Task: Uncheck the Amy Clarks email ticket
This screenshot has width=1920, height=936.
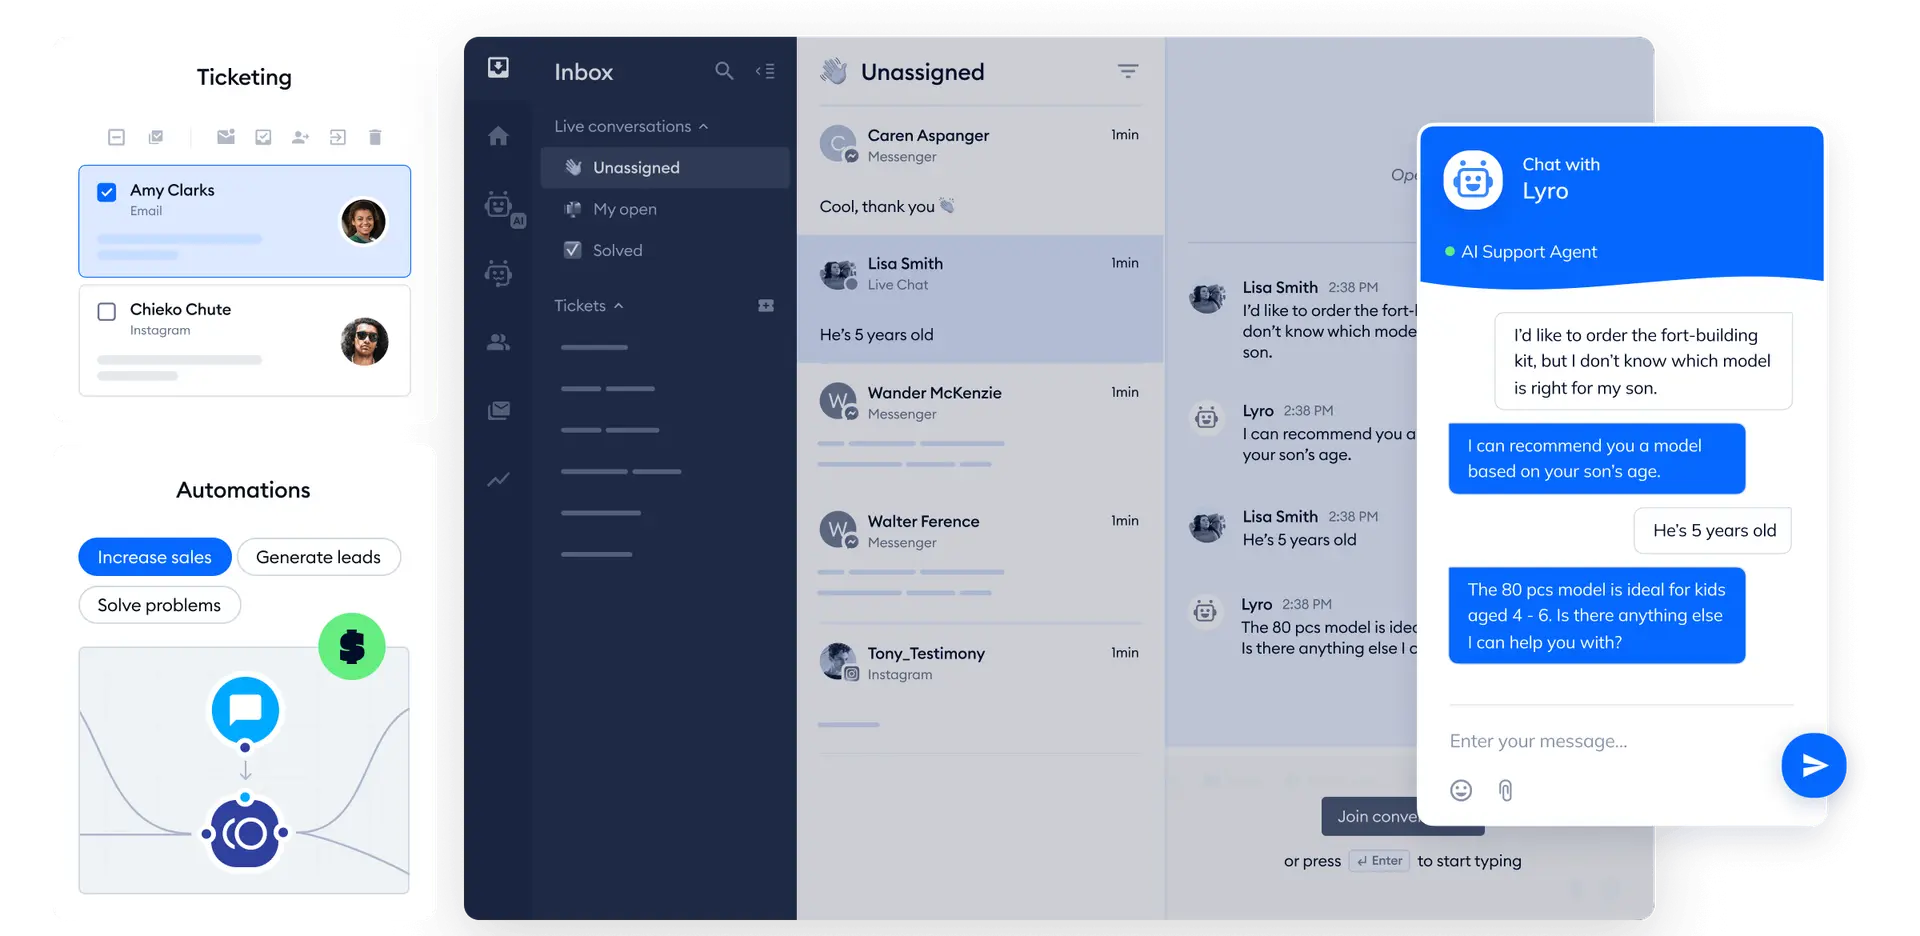Action: 106,191
